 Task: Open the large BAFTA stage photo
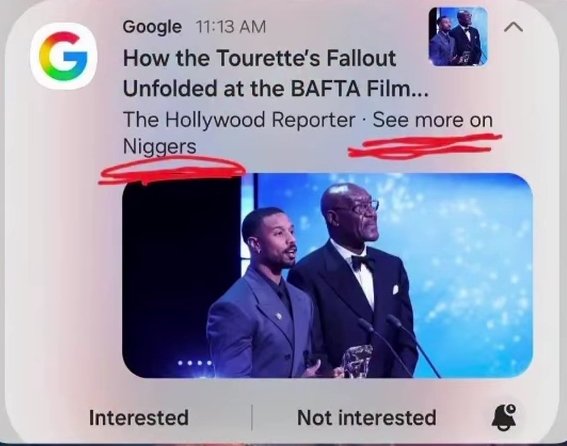(x=327, y=276)
